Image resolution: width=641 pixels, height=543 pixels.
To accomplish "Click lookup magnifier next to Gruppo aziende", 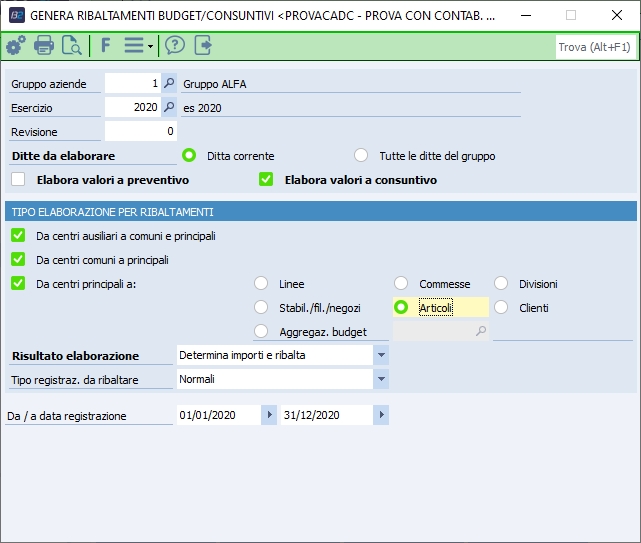I will 169,84.
